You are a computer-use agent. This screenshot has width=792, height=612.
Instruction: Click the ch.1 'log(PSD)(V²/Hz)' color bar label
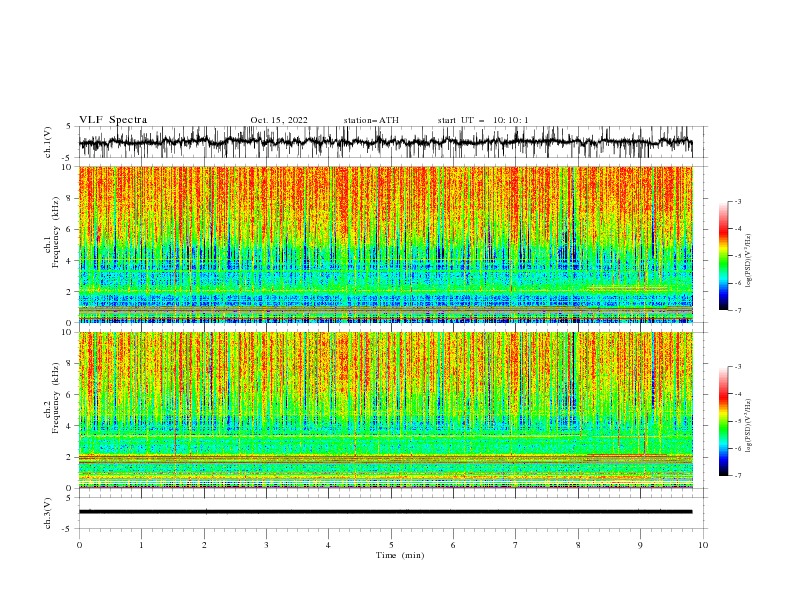click(748, 261)
